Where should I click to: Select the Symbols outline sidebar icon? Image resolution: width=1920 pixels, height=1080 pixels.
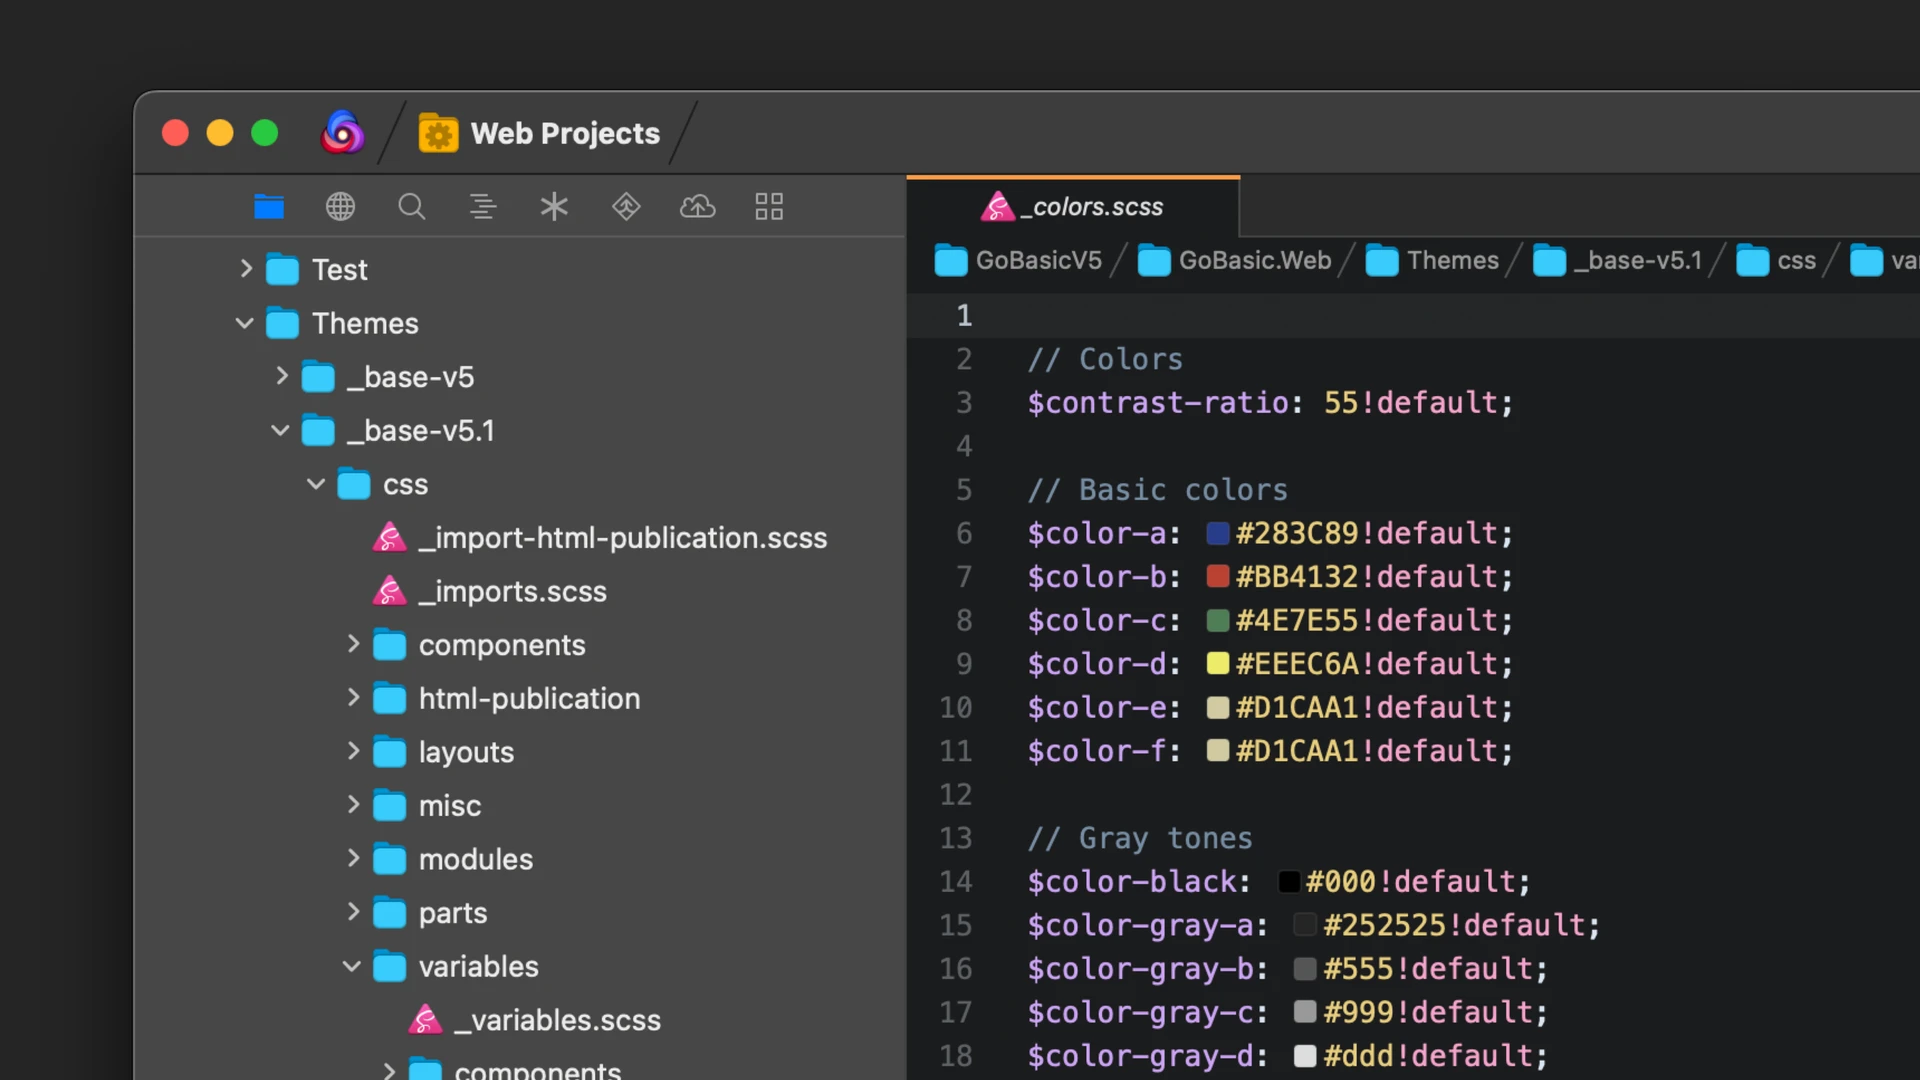coord(483,207)
